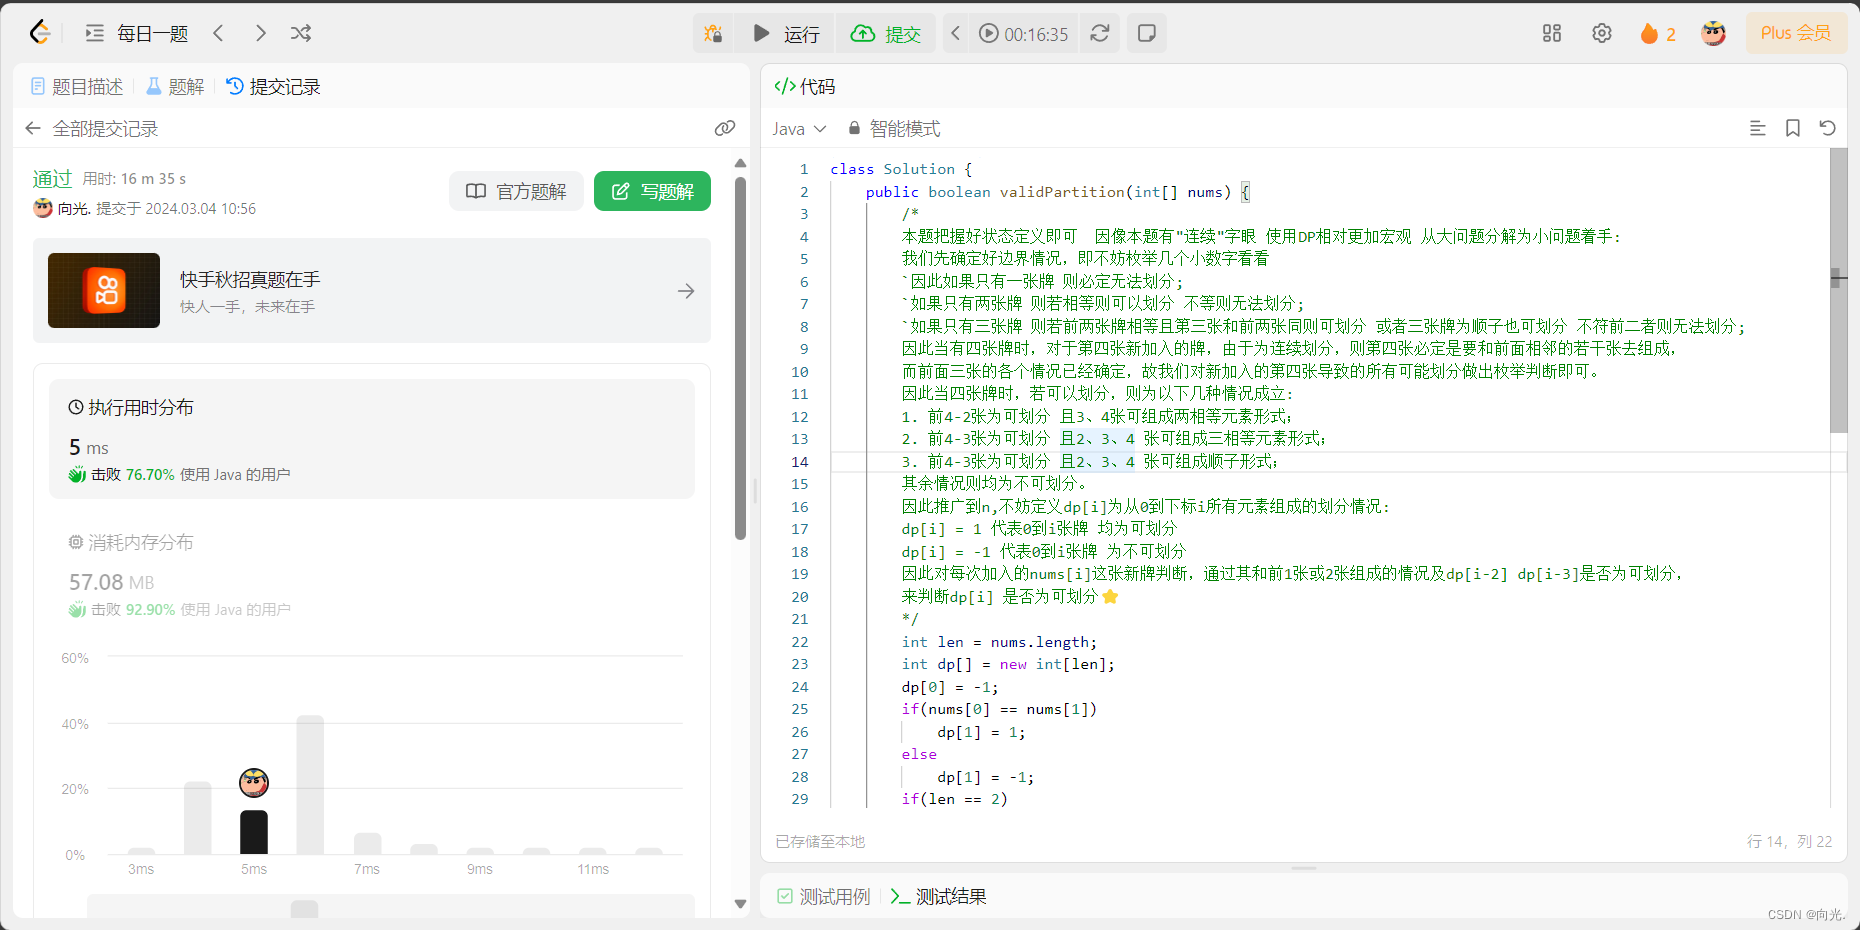Click the LeetCode logo icon
The height and width of the screenshot is (930, 1860).
(x=40, y=33)
